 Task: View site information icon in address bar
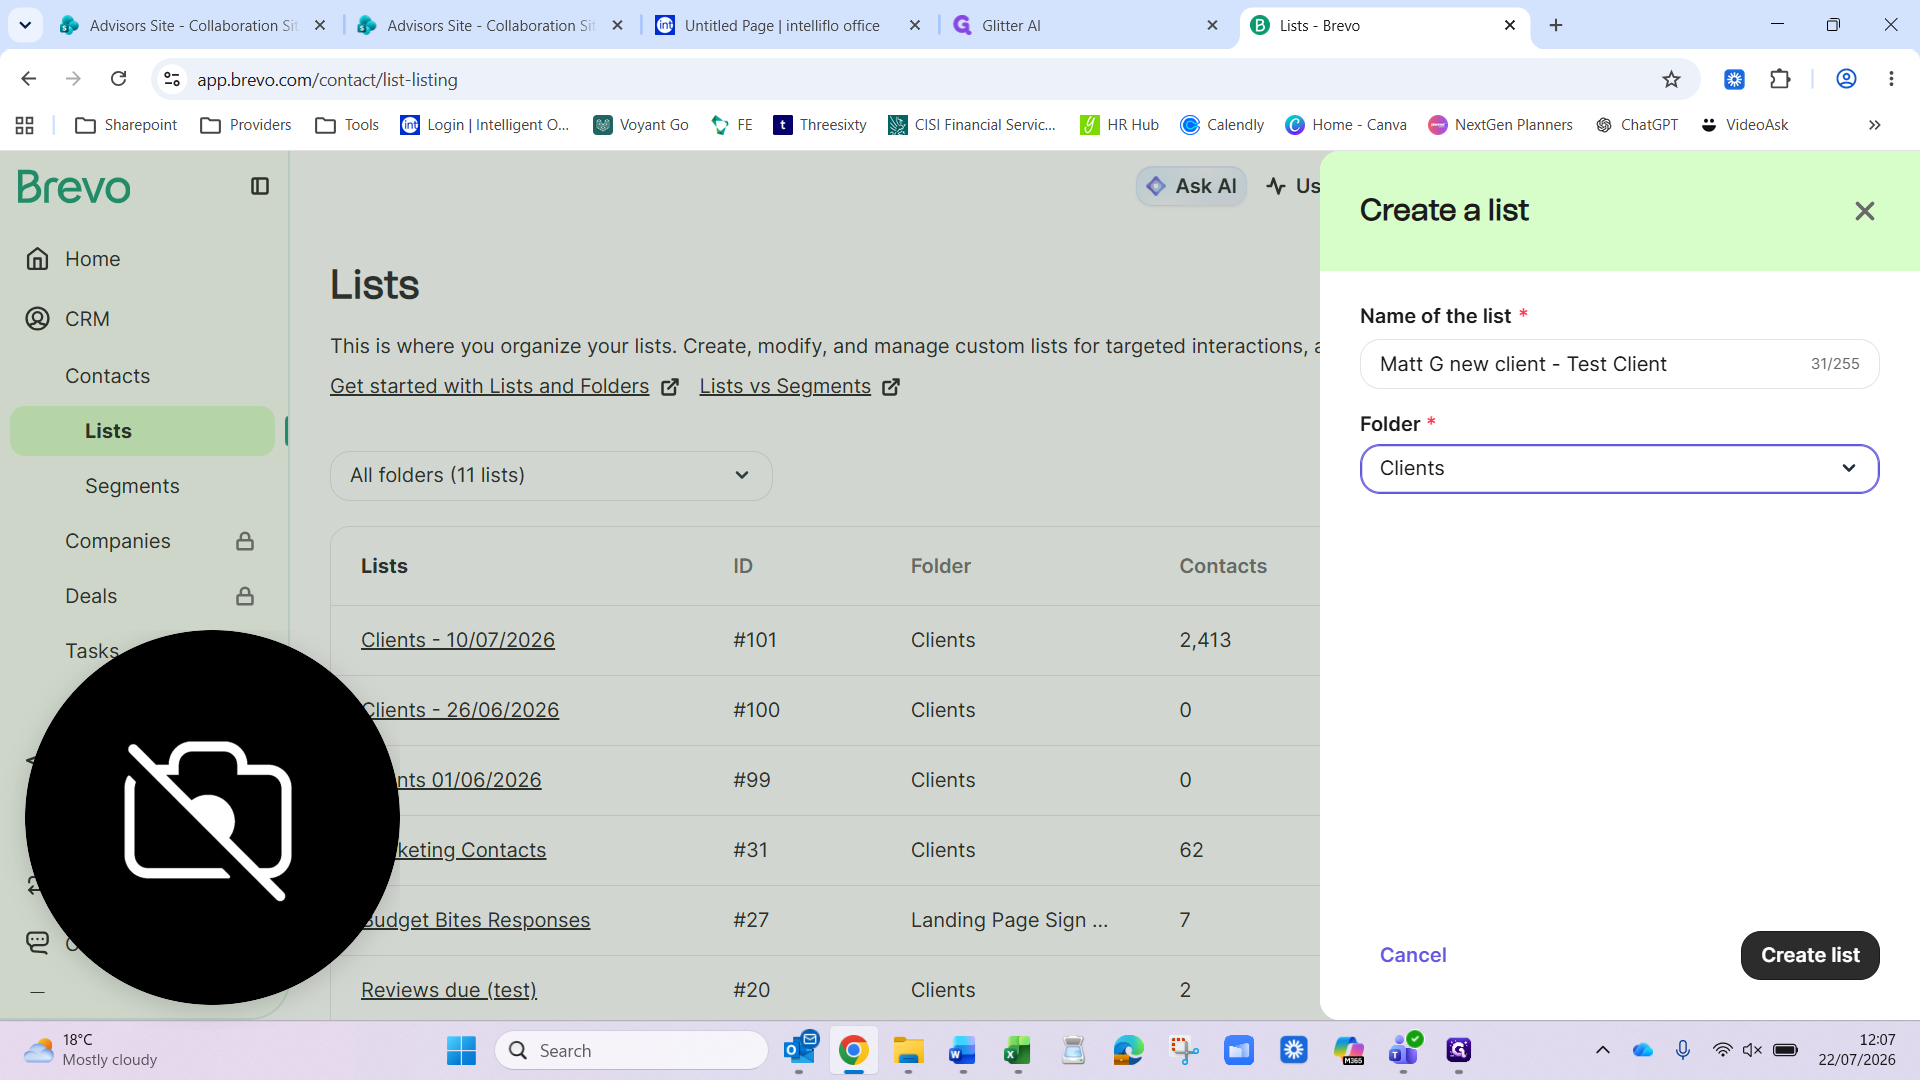172,79
